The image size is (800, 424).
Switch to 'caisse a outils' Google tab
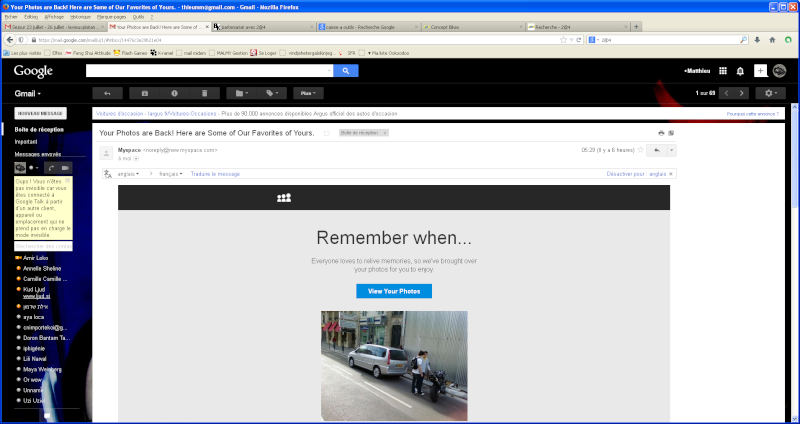tap(368, 27)
